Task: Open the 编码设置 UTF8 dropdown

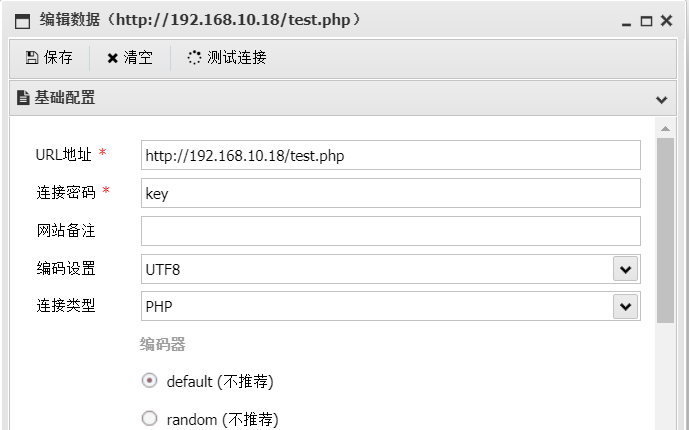Action: pyautogui.click(x=625, y=269)
